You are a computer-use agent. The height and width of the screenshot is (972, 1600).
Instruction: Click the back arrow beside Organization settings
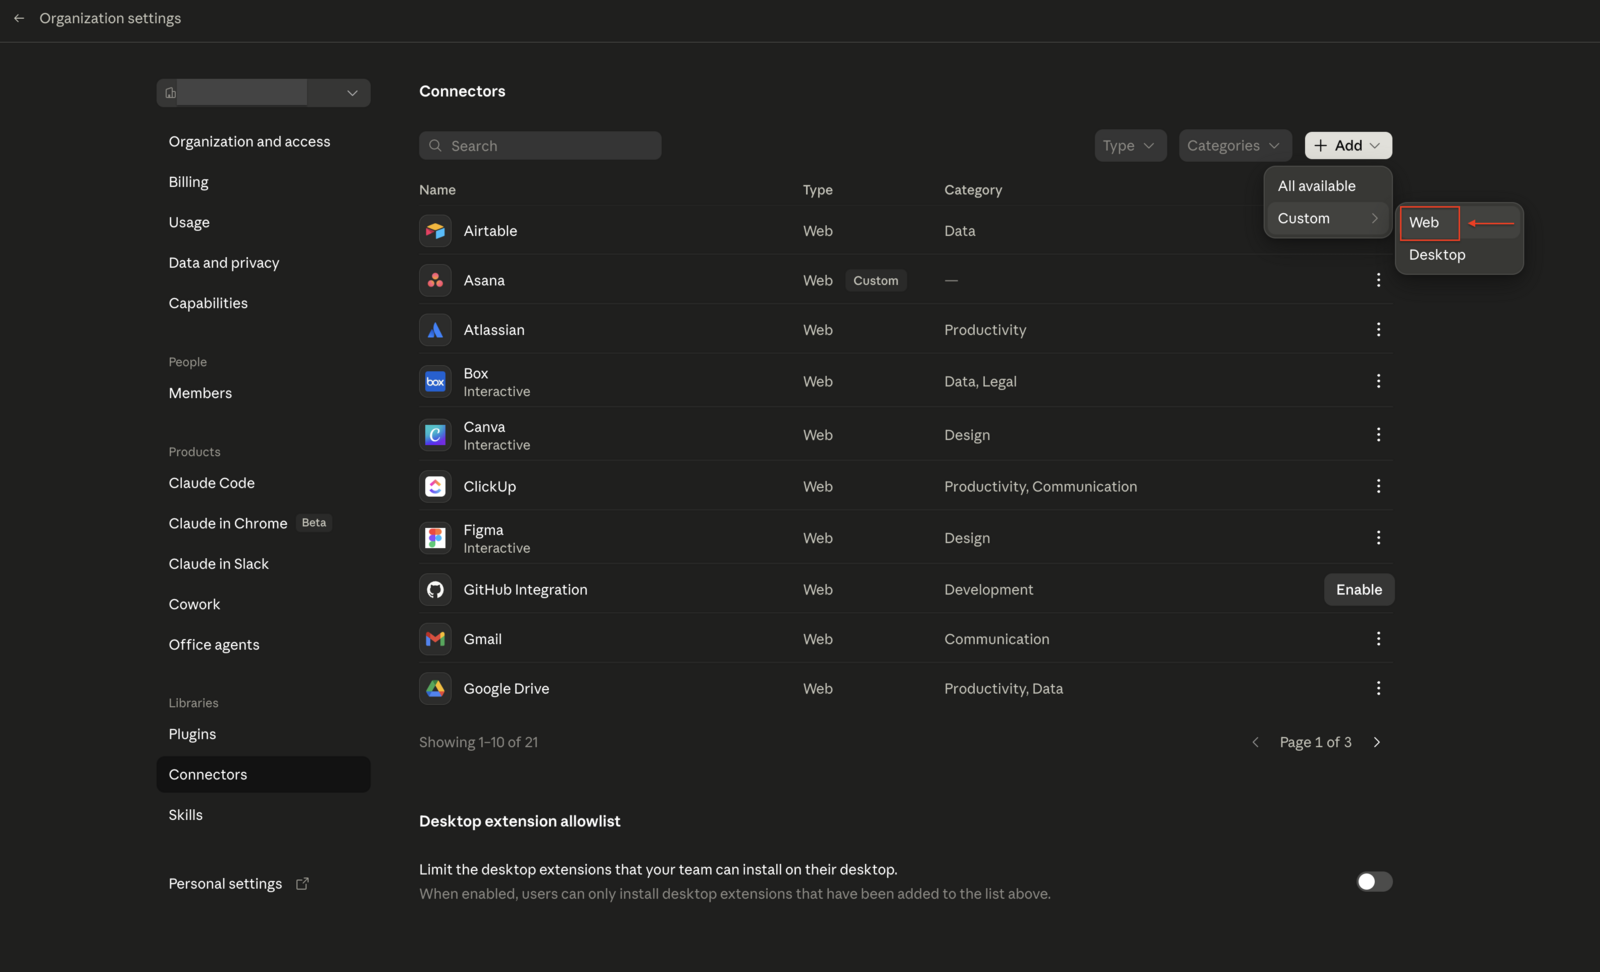19,18
